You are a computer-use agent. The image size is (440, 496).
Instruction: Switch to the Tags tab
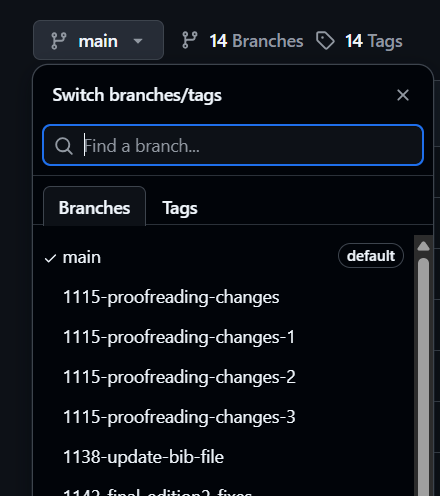click(x=180, y=208)
